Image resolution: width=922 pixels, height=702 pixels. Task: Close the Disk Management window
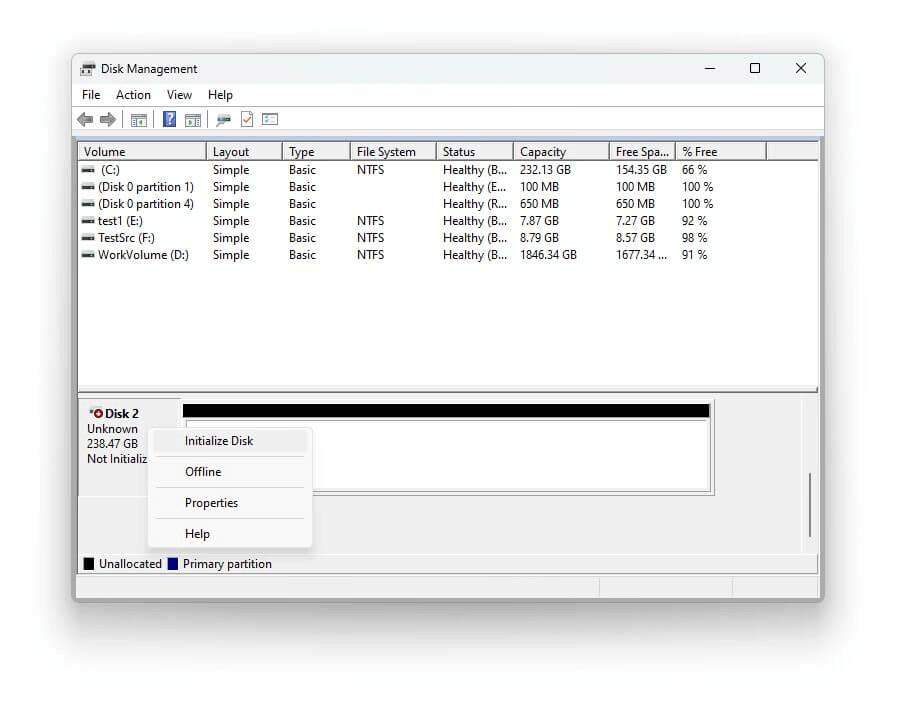[801, 69]
